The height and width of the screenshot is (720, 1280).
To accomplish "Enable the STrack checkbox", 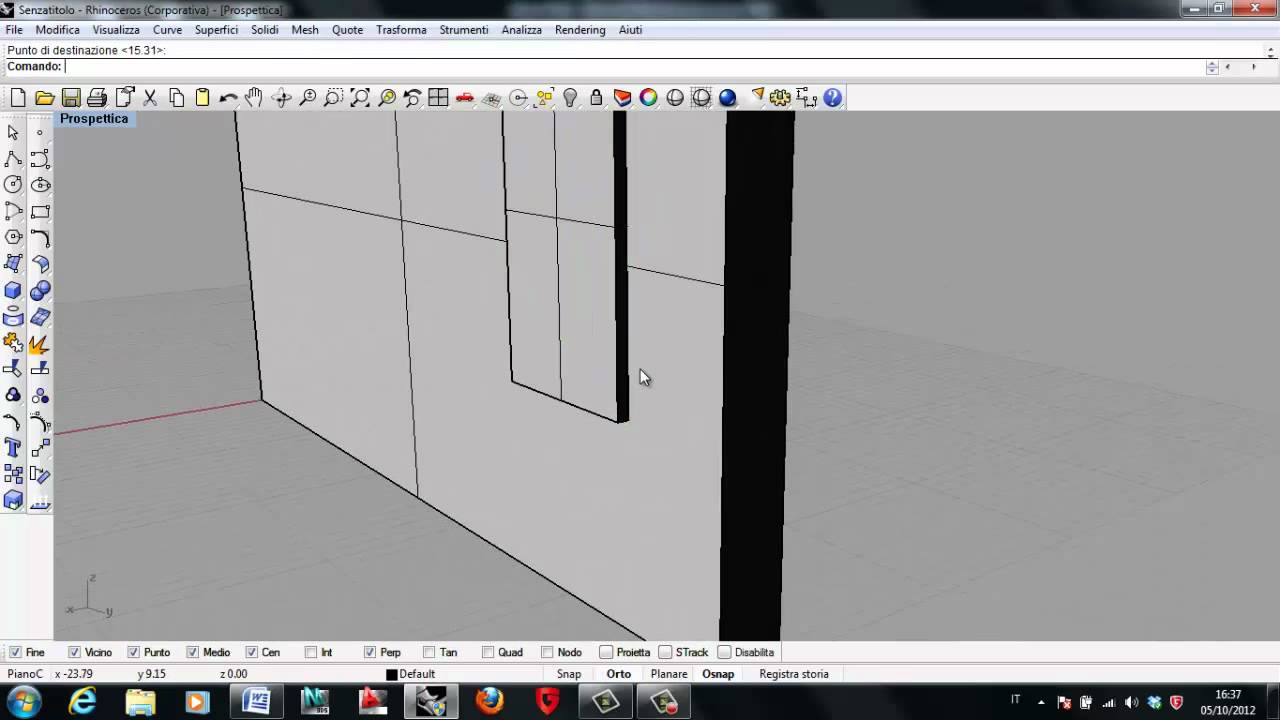I will [664, 652].
